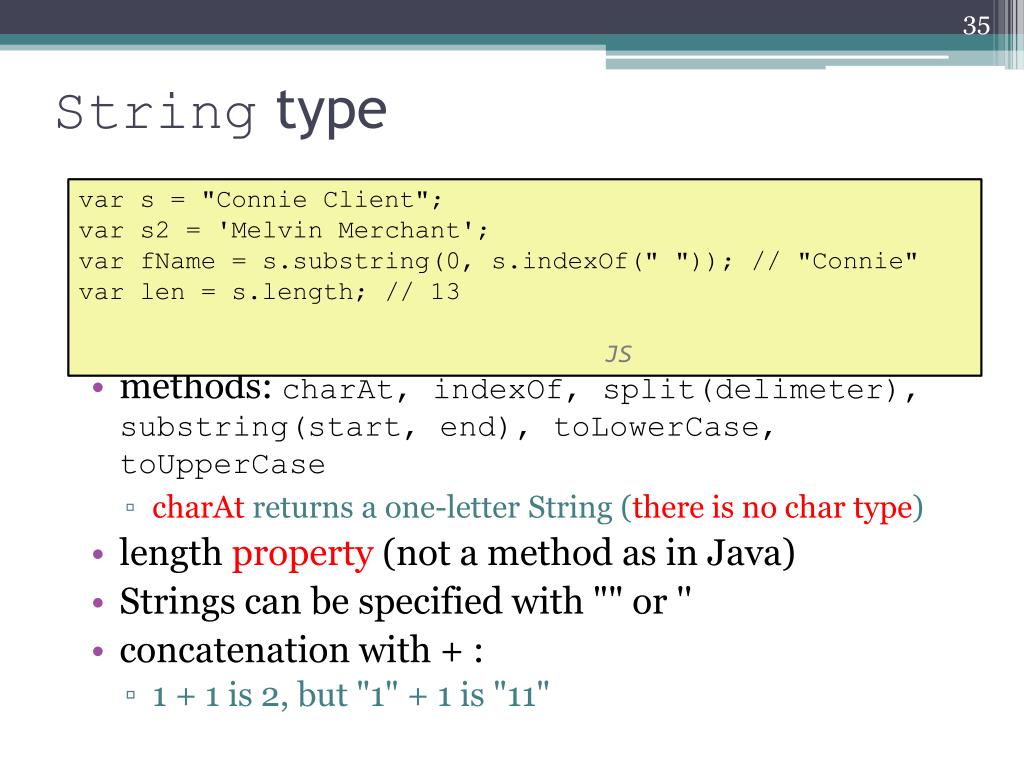Screen dimensions: 1024x768
Task: Click the 'length property' bullet
Action: tap(457, 554)
